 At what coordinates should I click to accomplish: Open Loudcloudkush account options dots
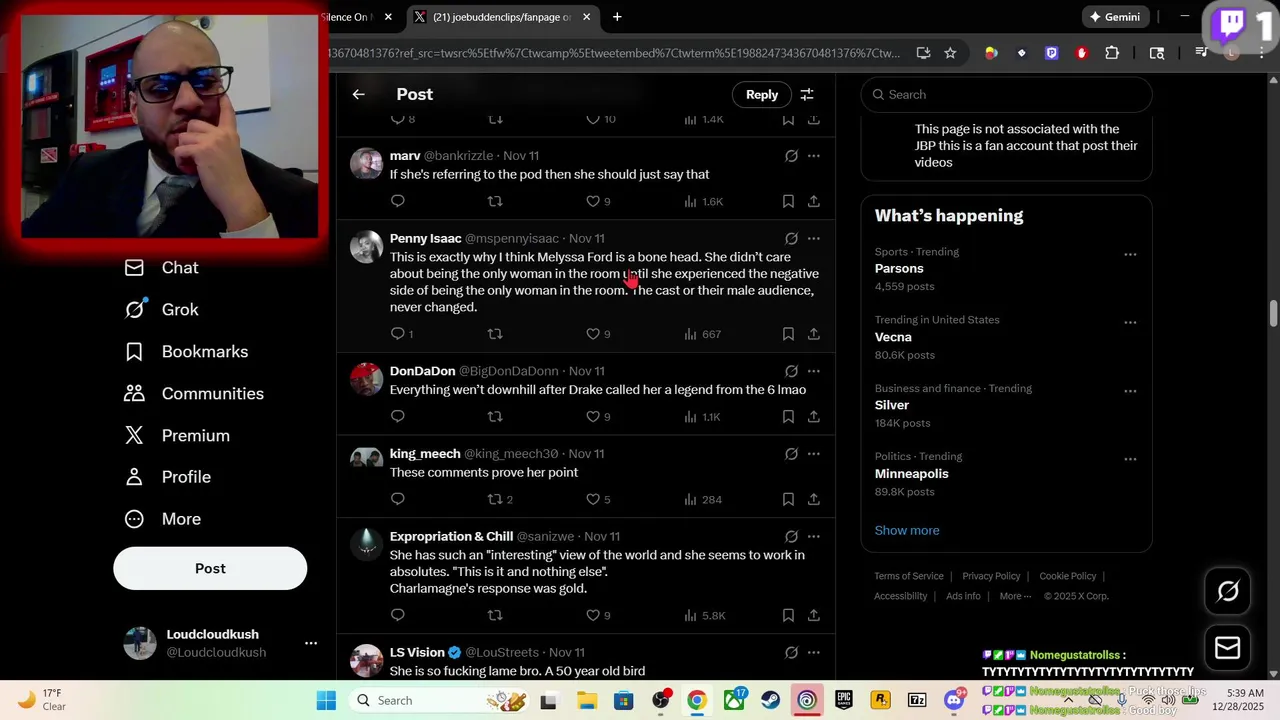311,643
